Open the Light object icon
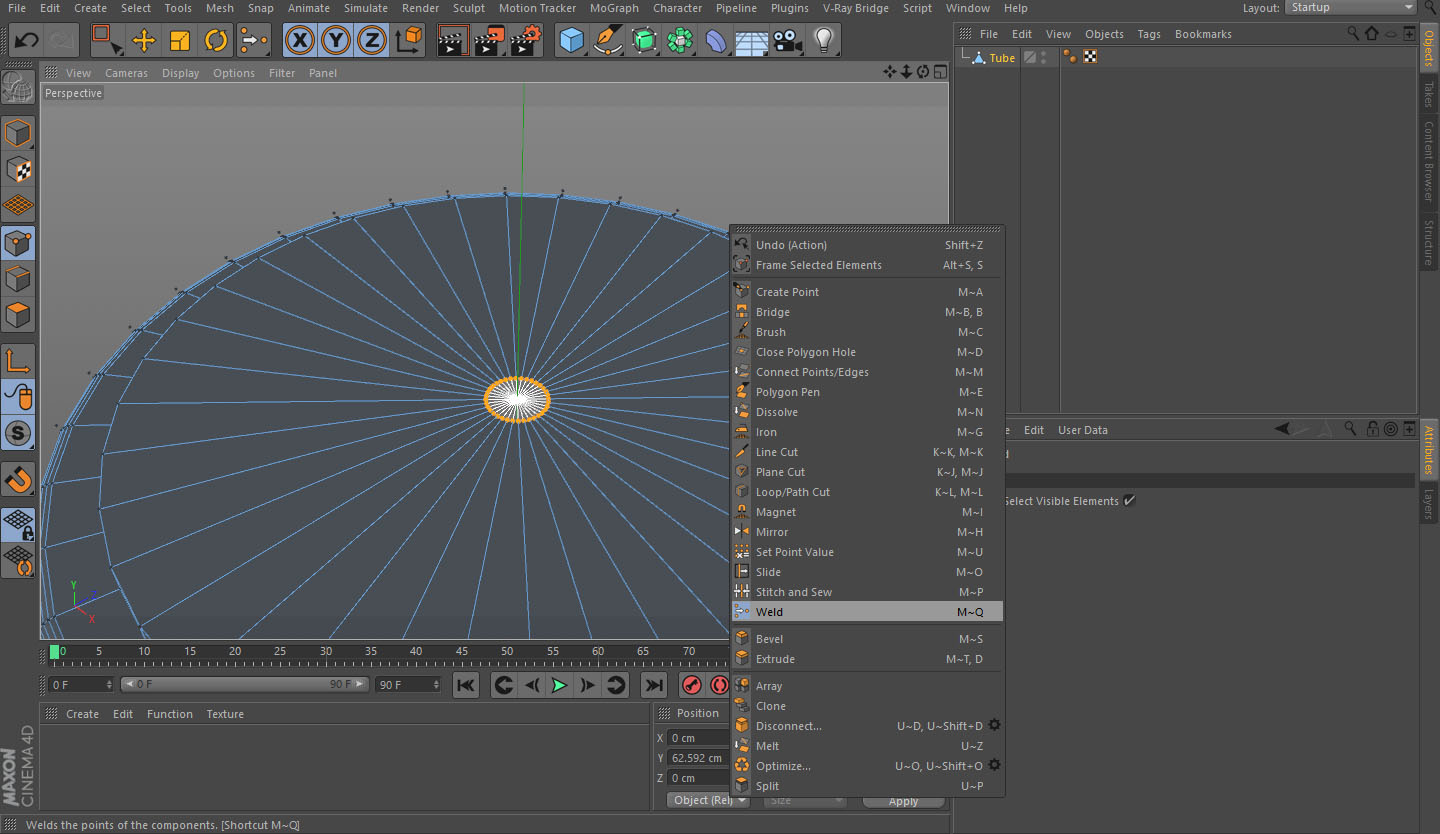Viewport: 1440px width, 834px height. click(x=823, y=41)
